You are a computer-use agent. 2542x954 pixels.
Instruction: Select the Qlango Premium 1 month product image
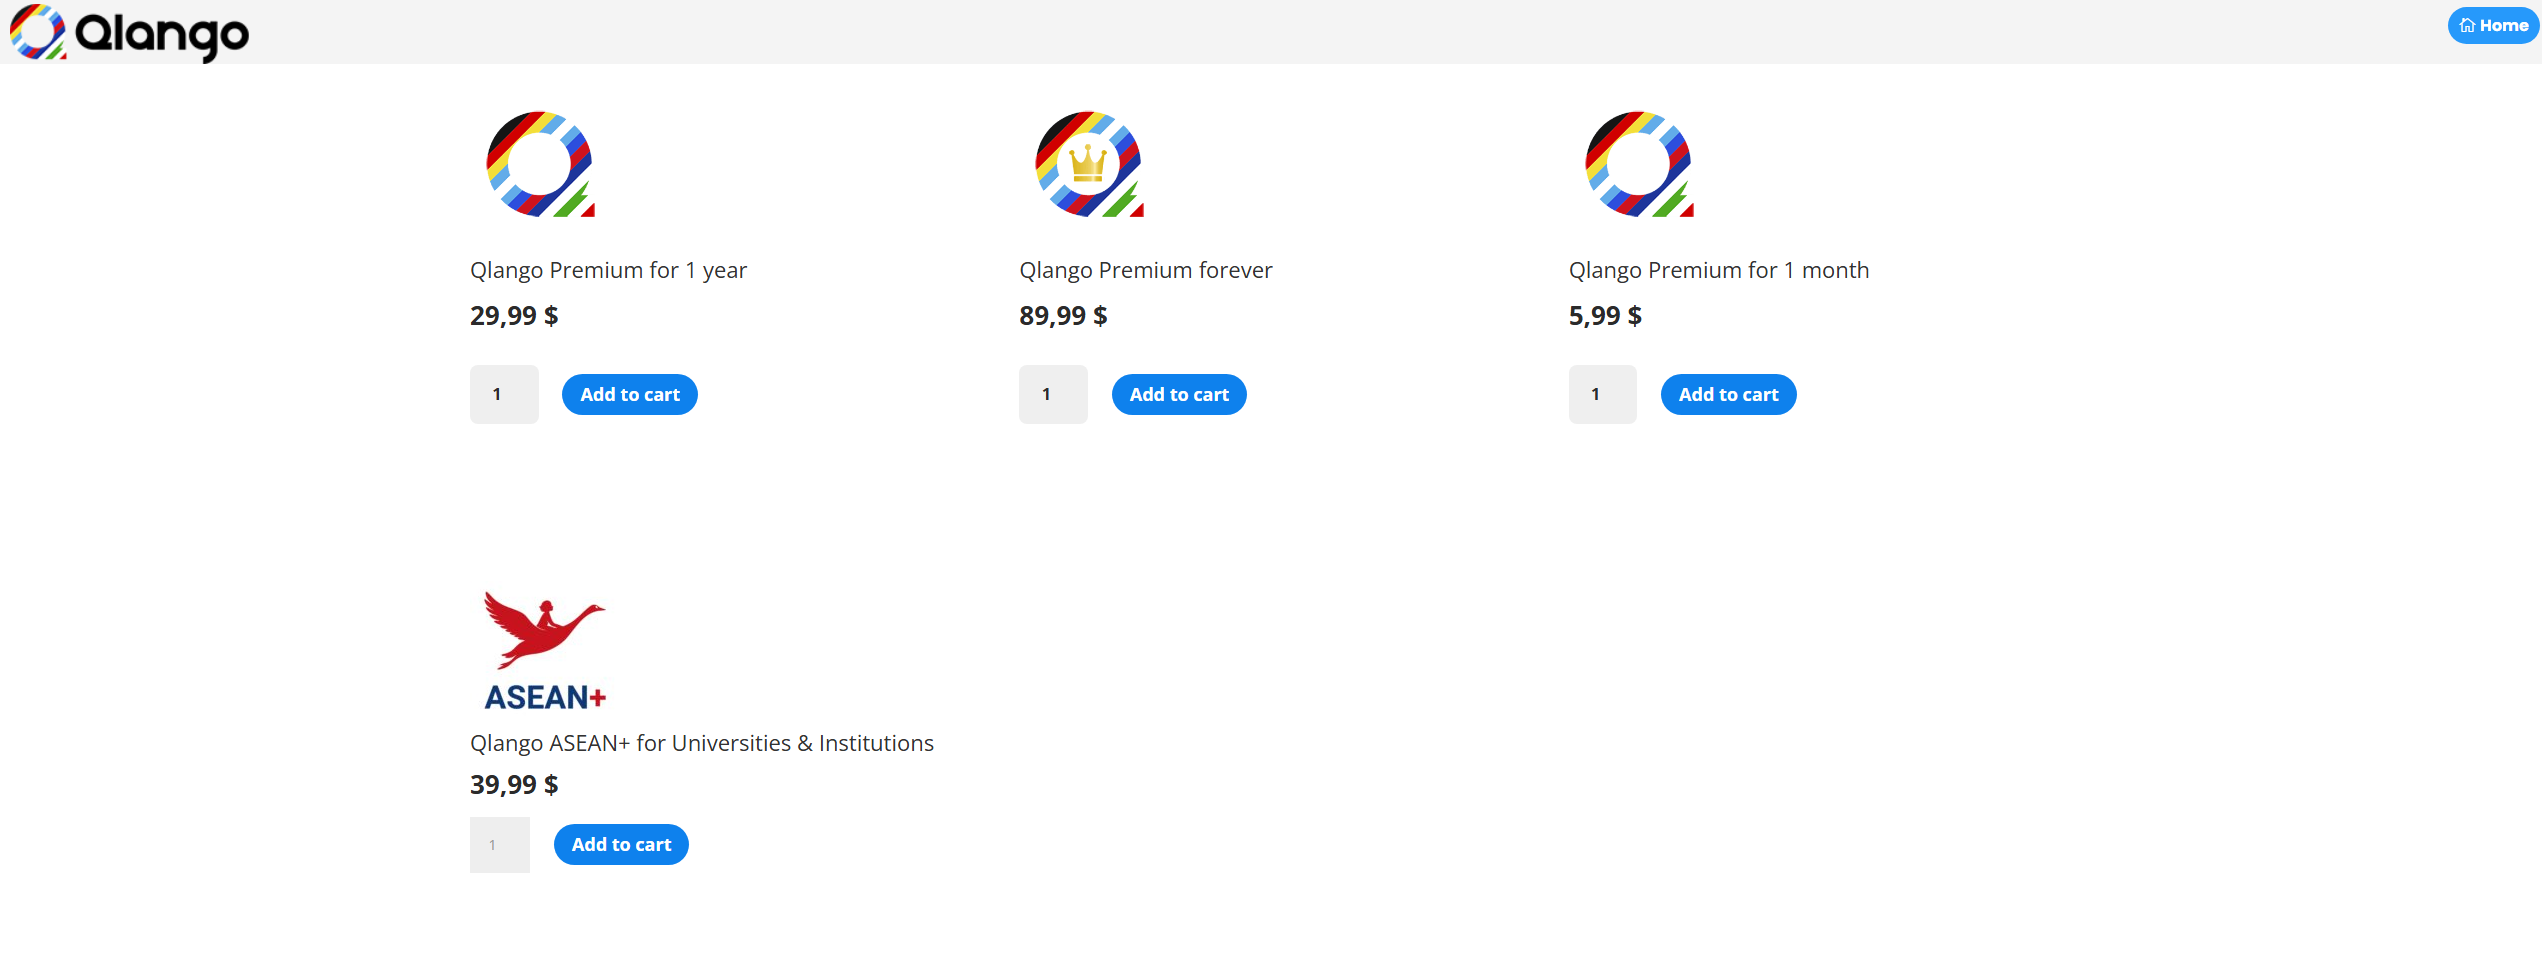pos(1640,164)
